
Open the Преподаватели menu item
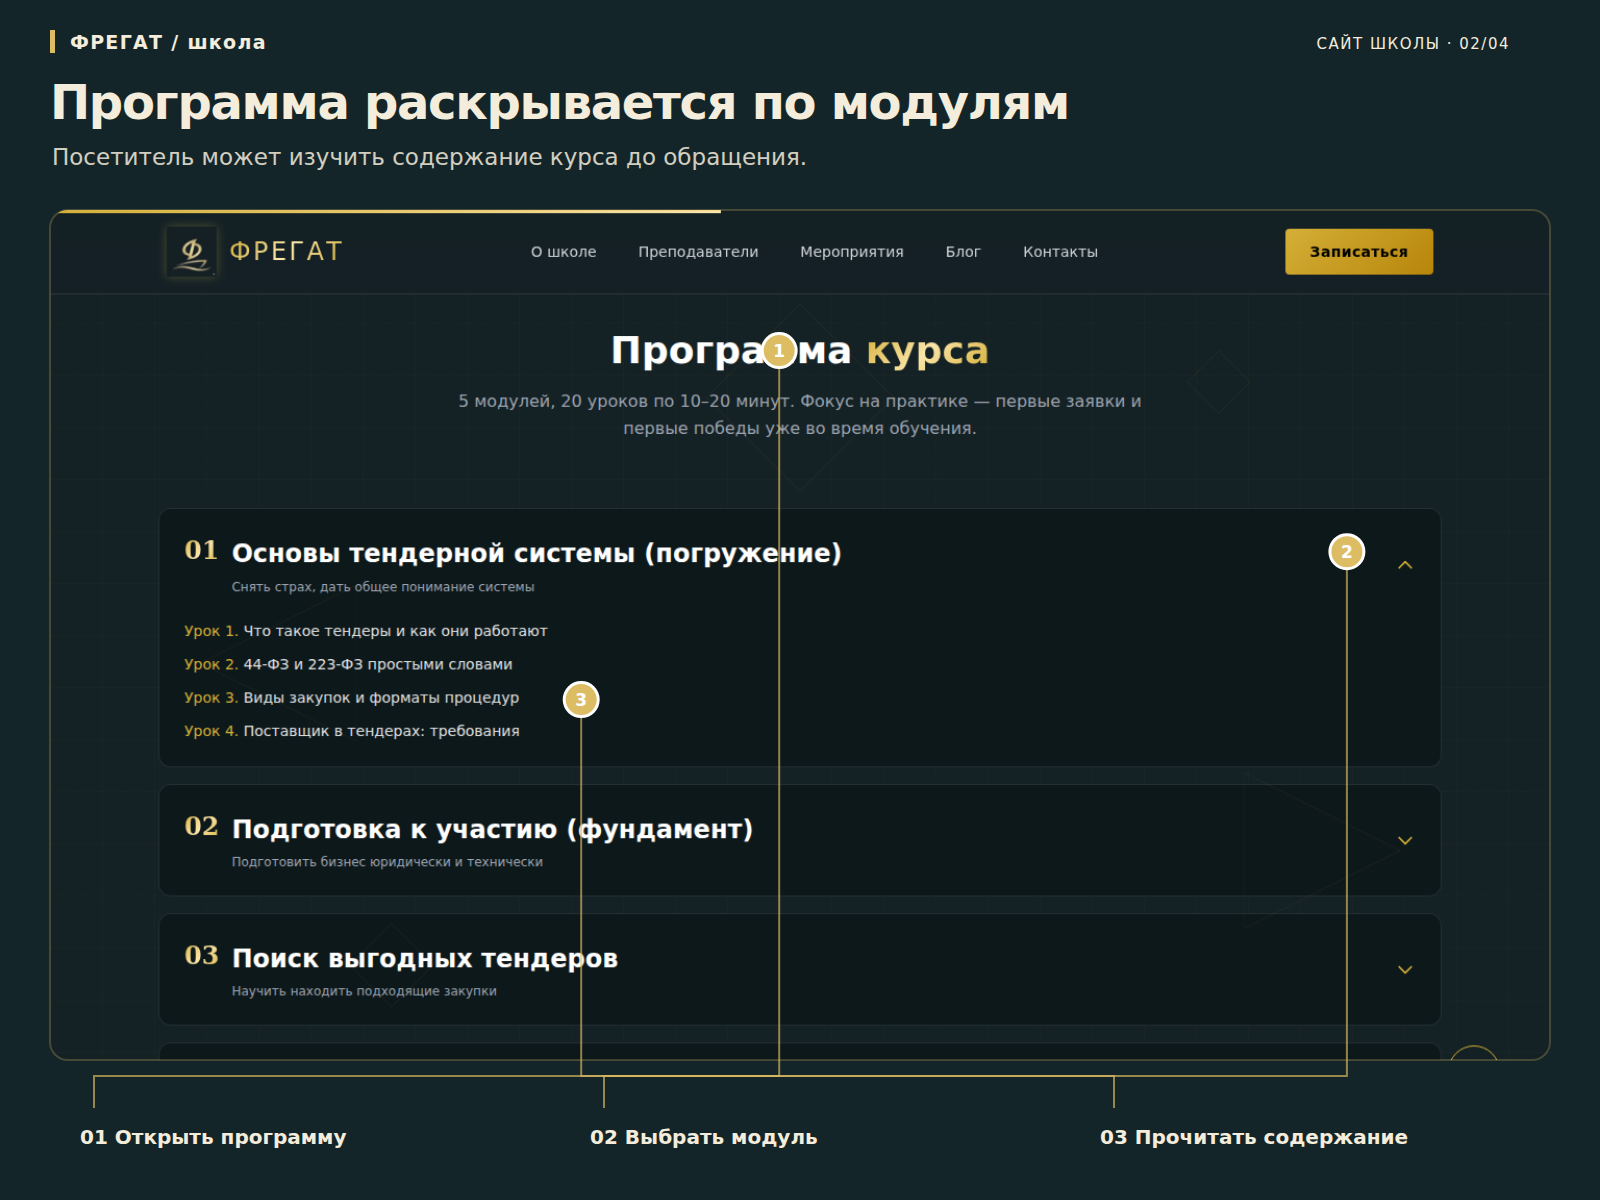[698, 252]
